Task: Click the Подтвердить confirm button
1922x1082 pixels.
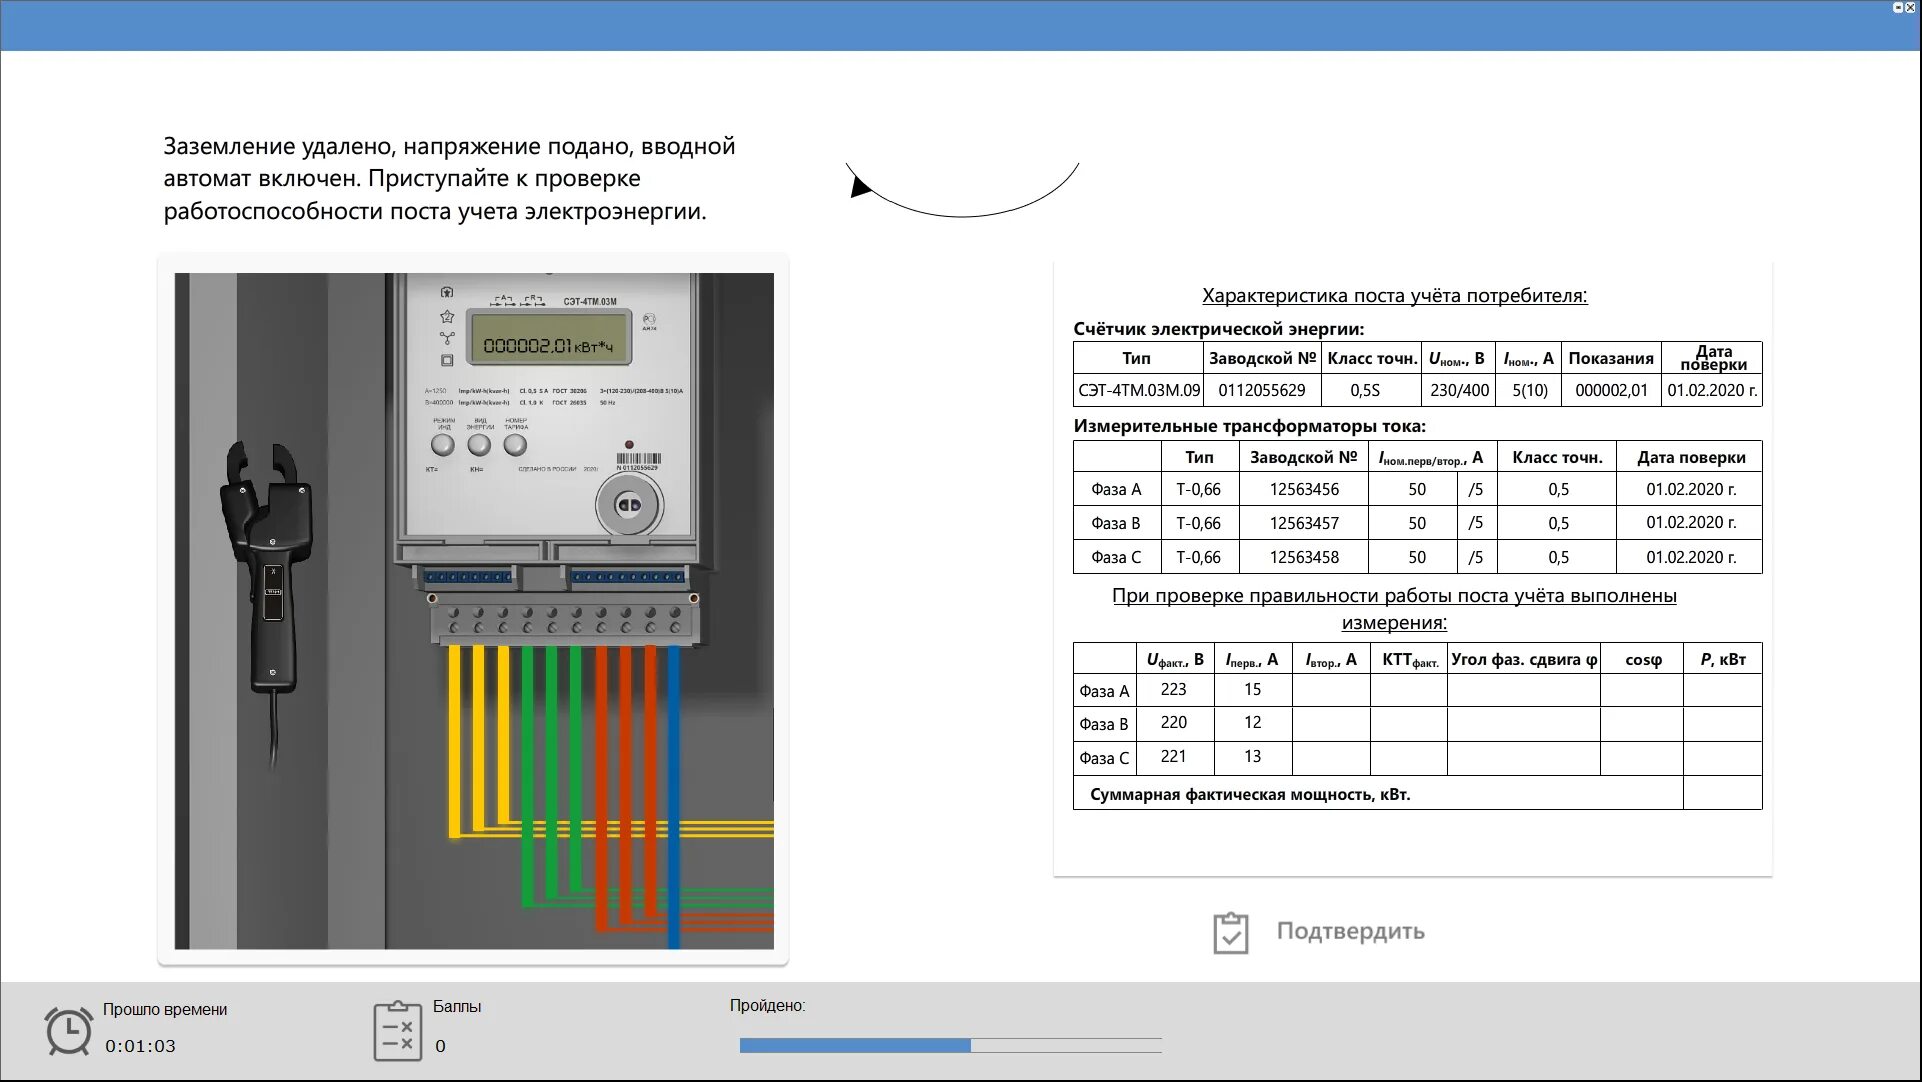Action: coord(1349,932)
